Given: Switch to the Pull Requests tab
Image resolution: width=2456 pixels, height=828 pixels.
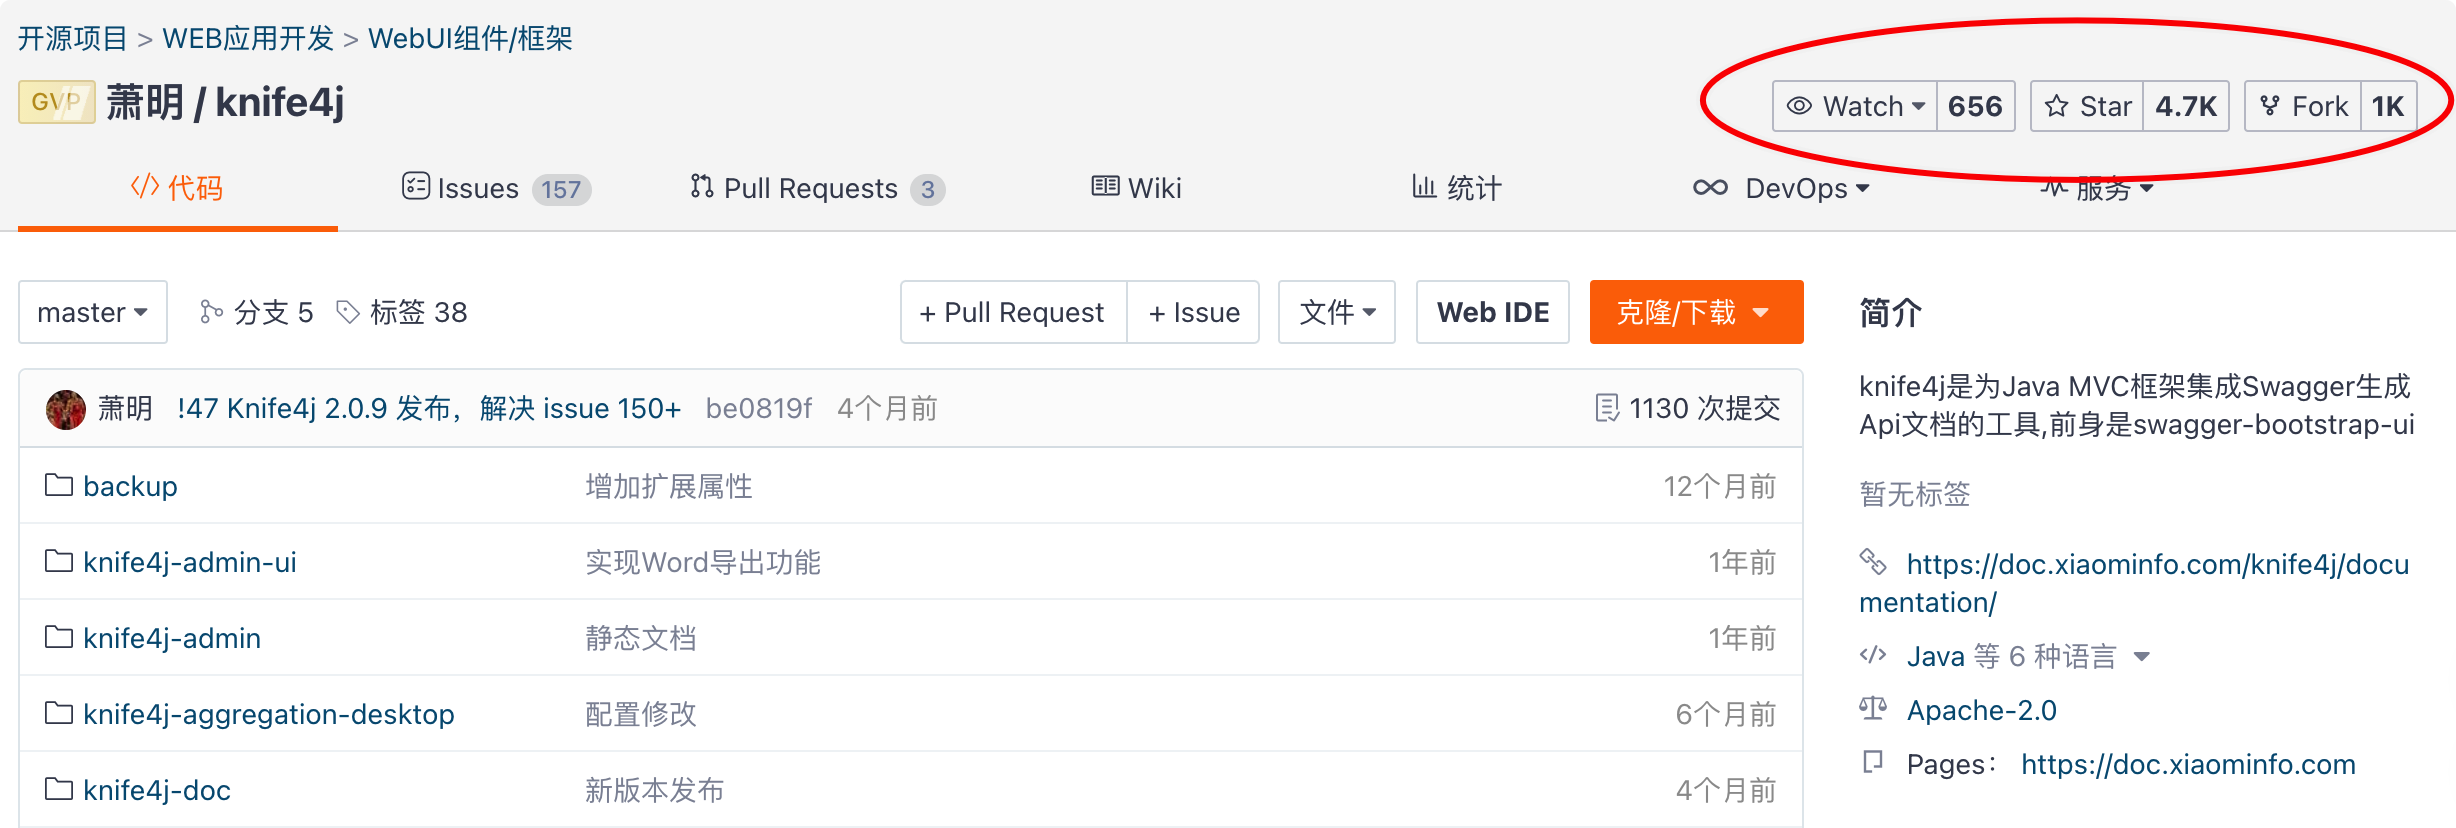Looking at the screenshot, I should click(x=810, y=188).
